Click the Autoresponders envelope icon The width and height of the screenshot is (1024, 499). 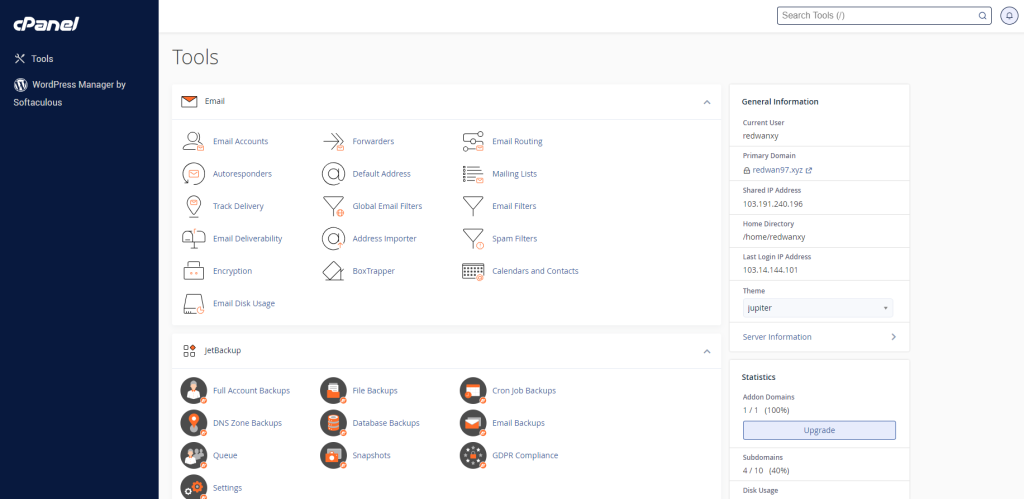[x=194, y=174]
